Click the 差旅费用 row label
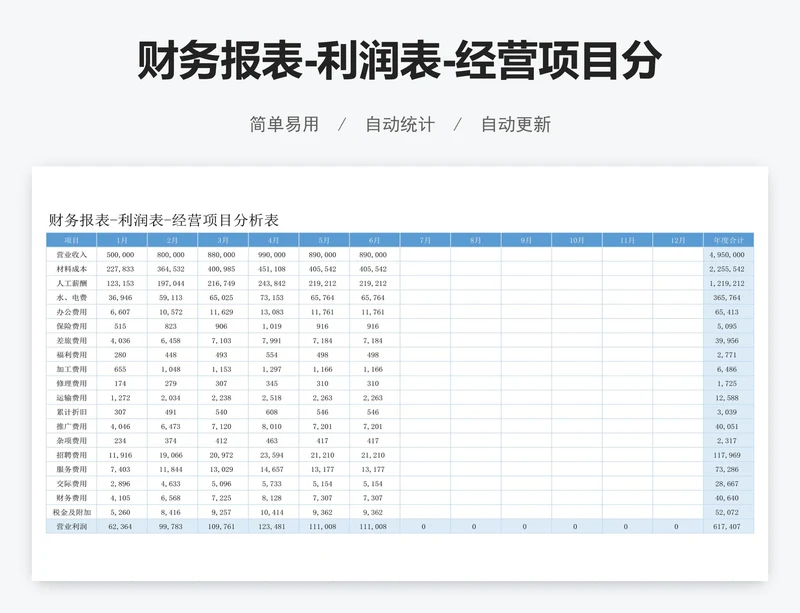This screenshot has width=800, height=613. 71,340
